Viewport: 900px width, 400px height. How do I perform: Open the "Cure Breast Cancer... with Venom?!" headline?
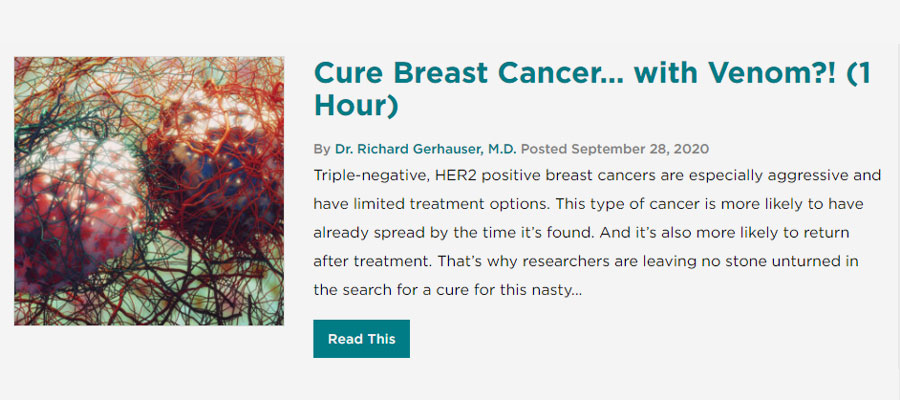(592, 89)
